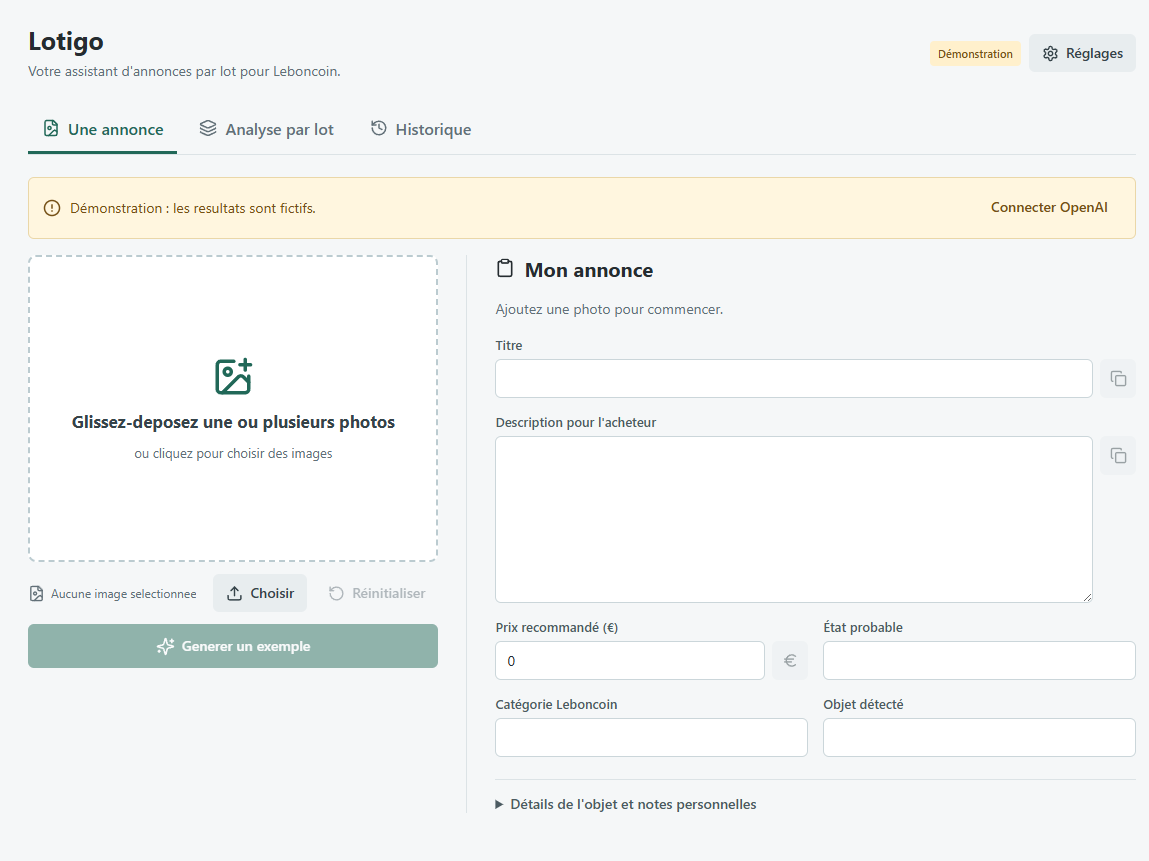Image resolution: width=1149 pixels, height=861 pixels.
Task: Click the Lotigo app title
Action: [x=66, y=41]
